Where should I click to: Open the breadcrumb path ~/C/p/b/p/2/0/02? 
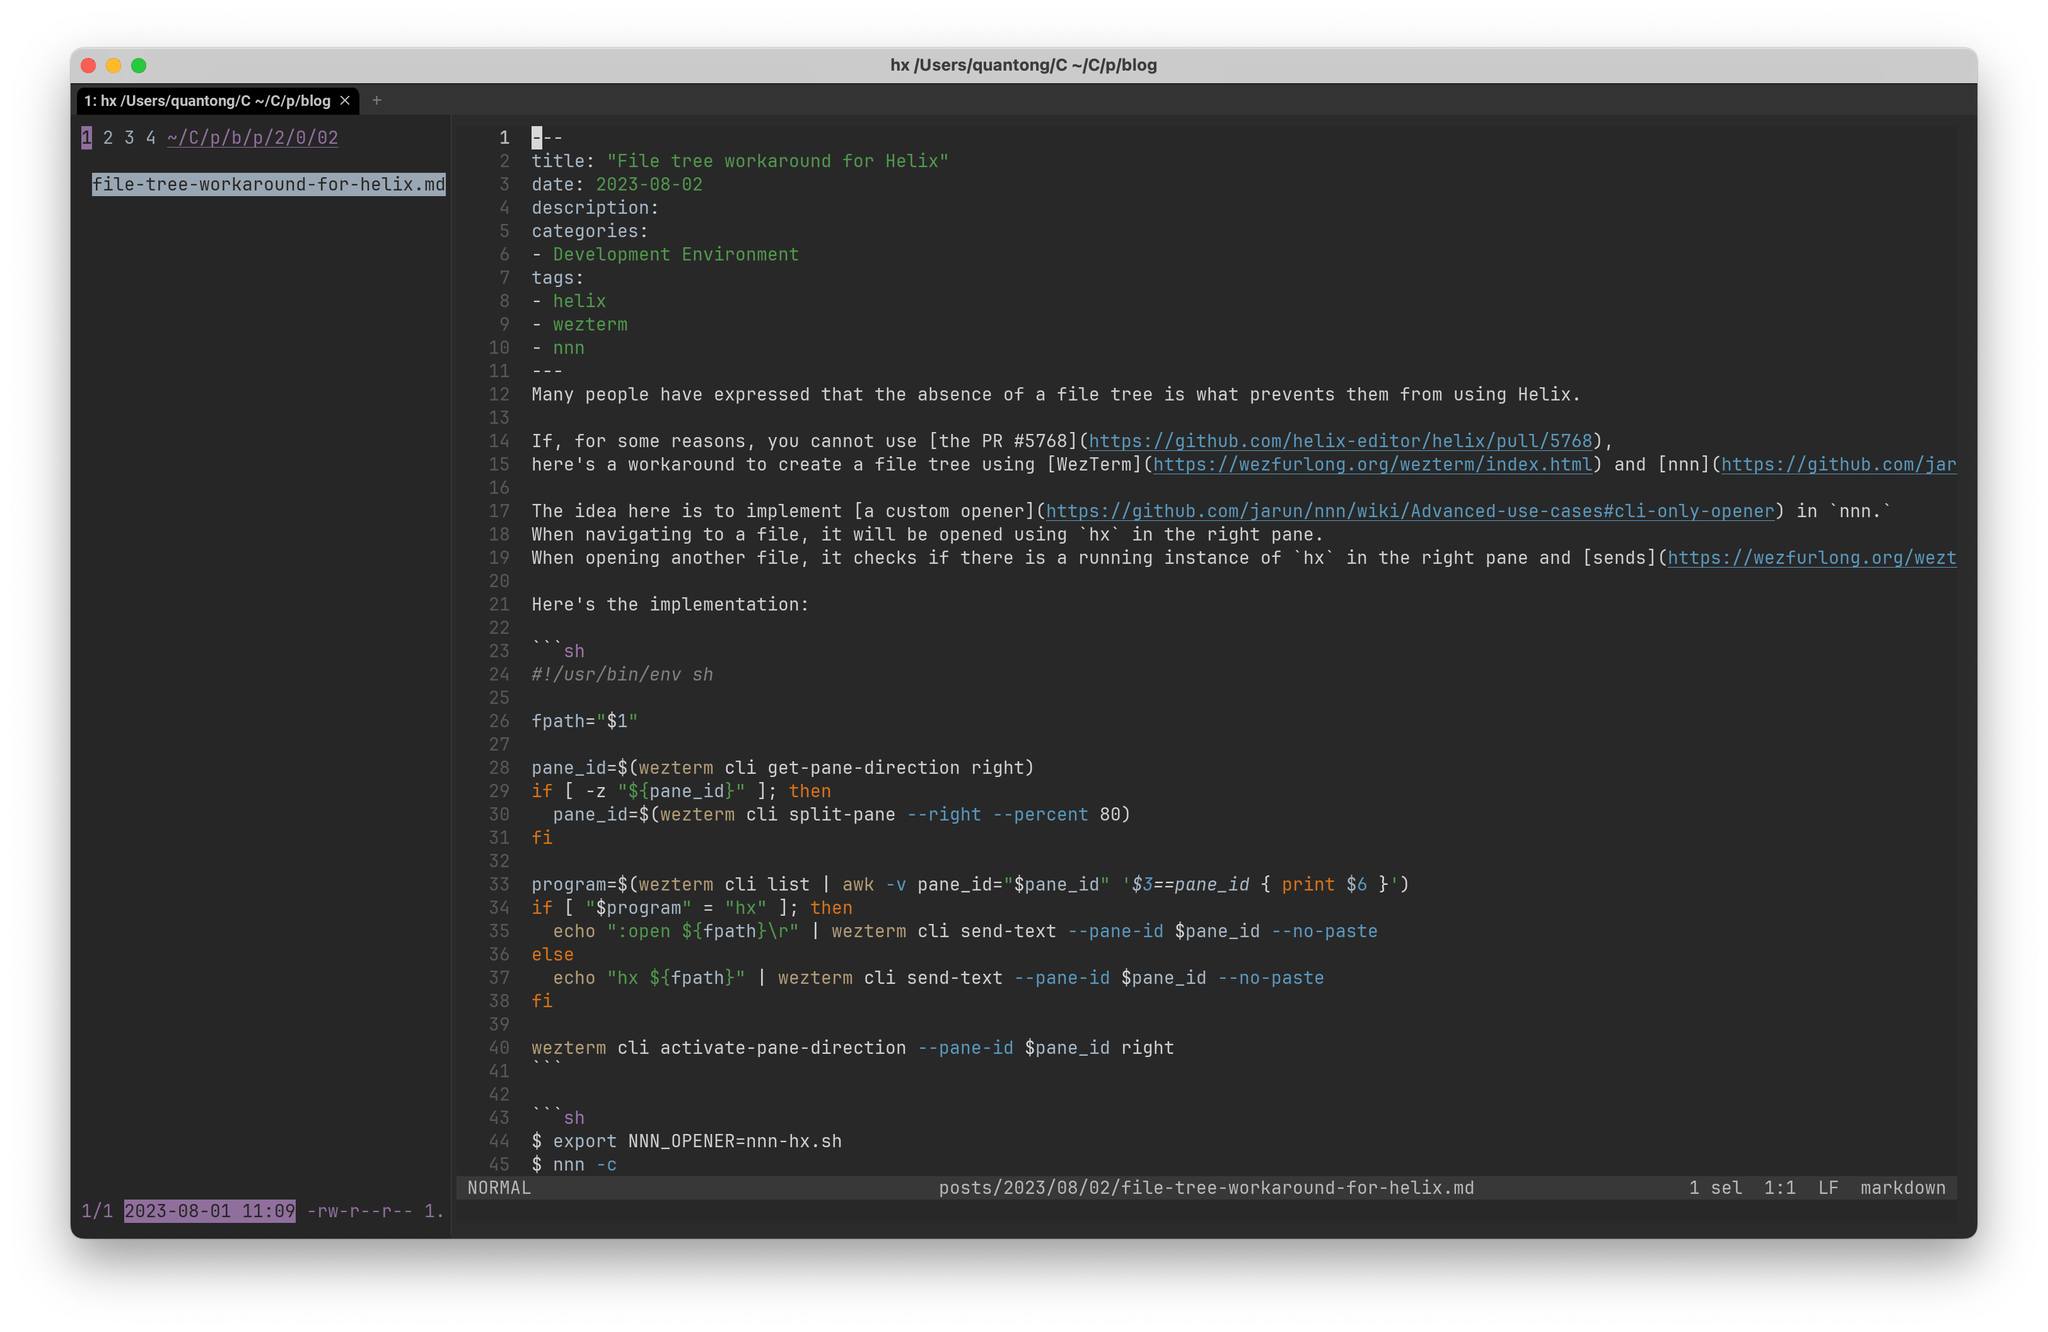(252, 138)
